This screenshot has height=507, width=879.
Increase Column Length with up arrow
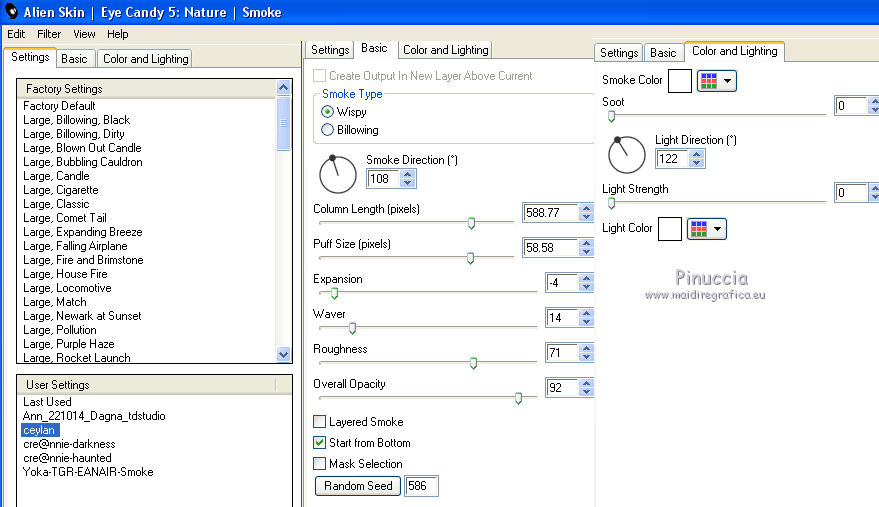pos(586,208)
